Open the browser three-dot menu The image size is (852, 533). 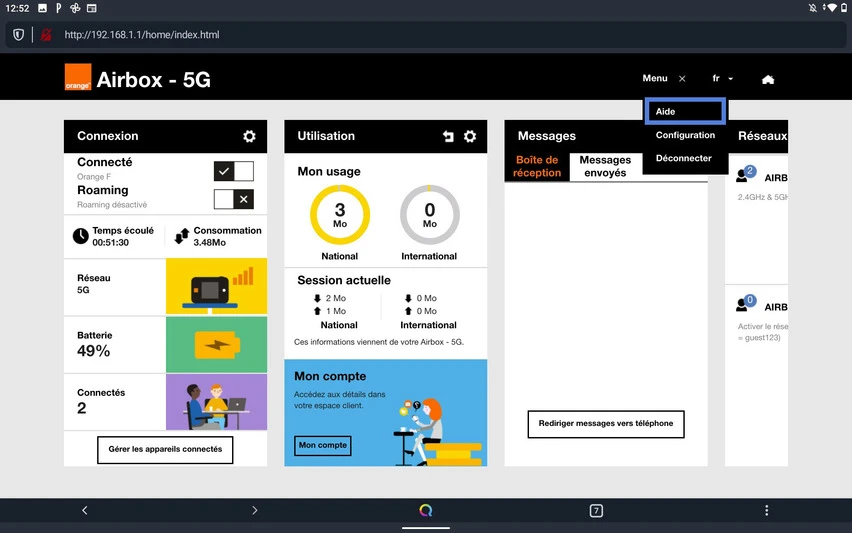[766, 510]
